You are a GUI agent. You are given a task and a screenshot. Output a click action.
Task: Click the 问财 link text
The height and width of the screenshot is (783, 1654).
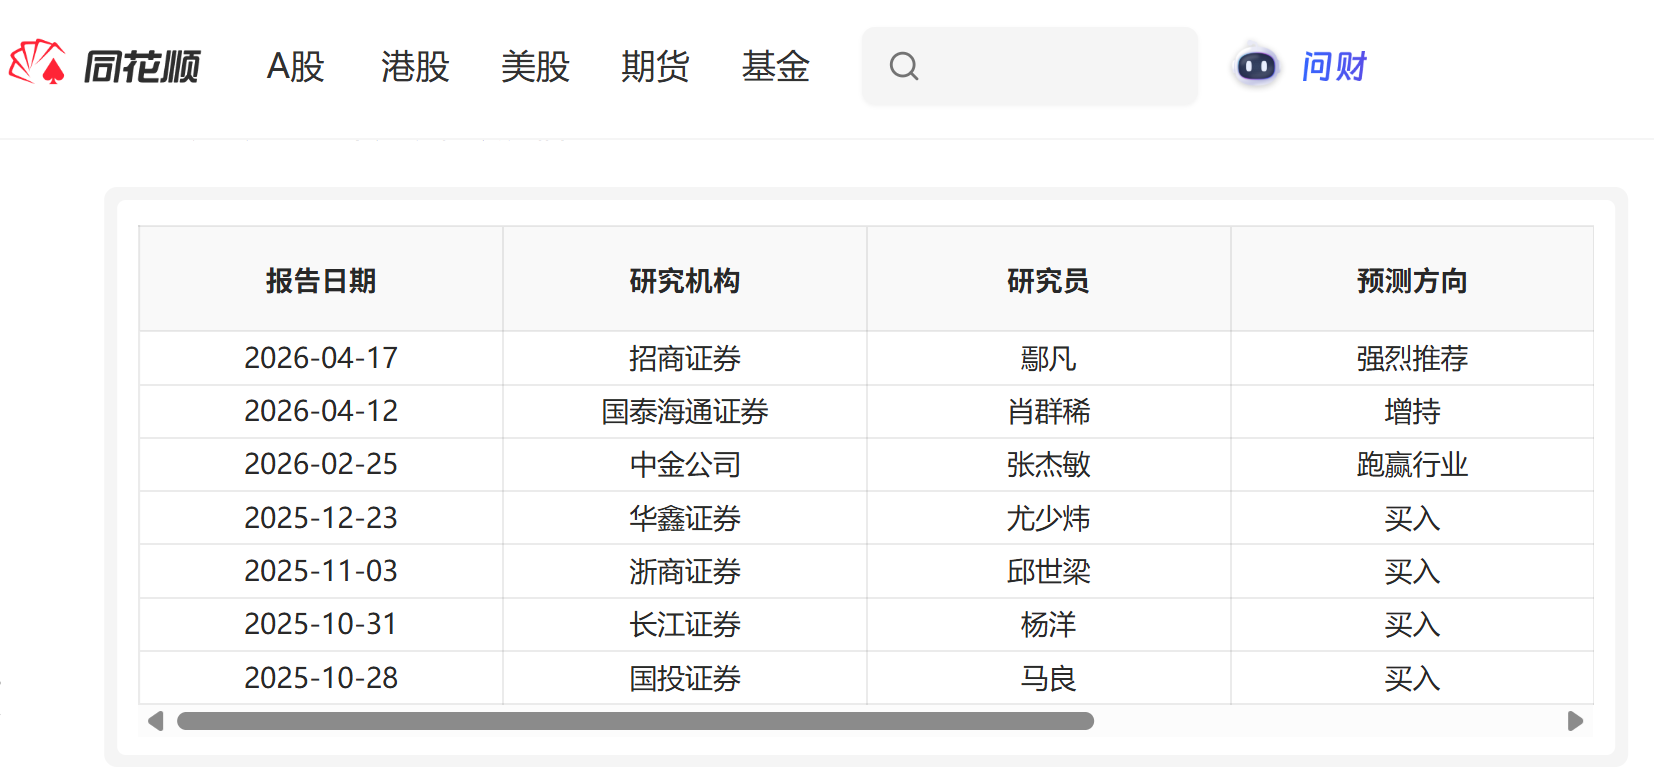pos(1333,67)
